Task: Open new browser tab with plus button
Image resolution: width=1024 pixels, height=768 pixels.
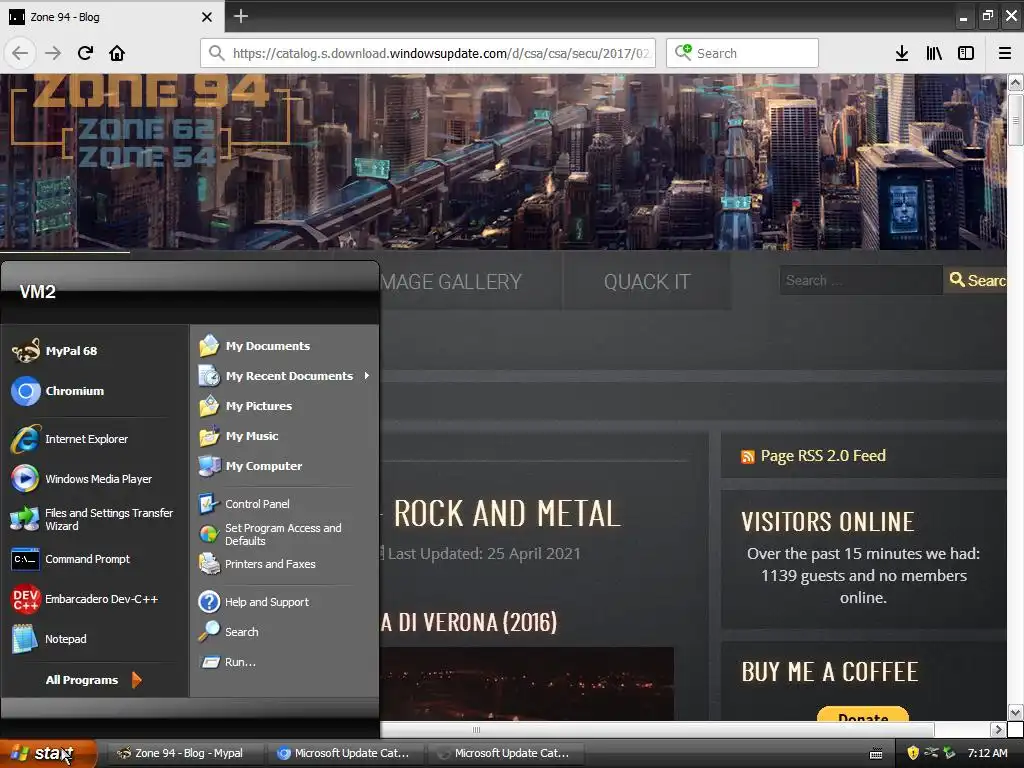Action: [241, 16]
